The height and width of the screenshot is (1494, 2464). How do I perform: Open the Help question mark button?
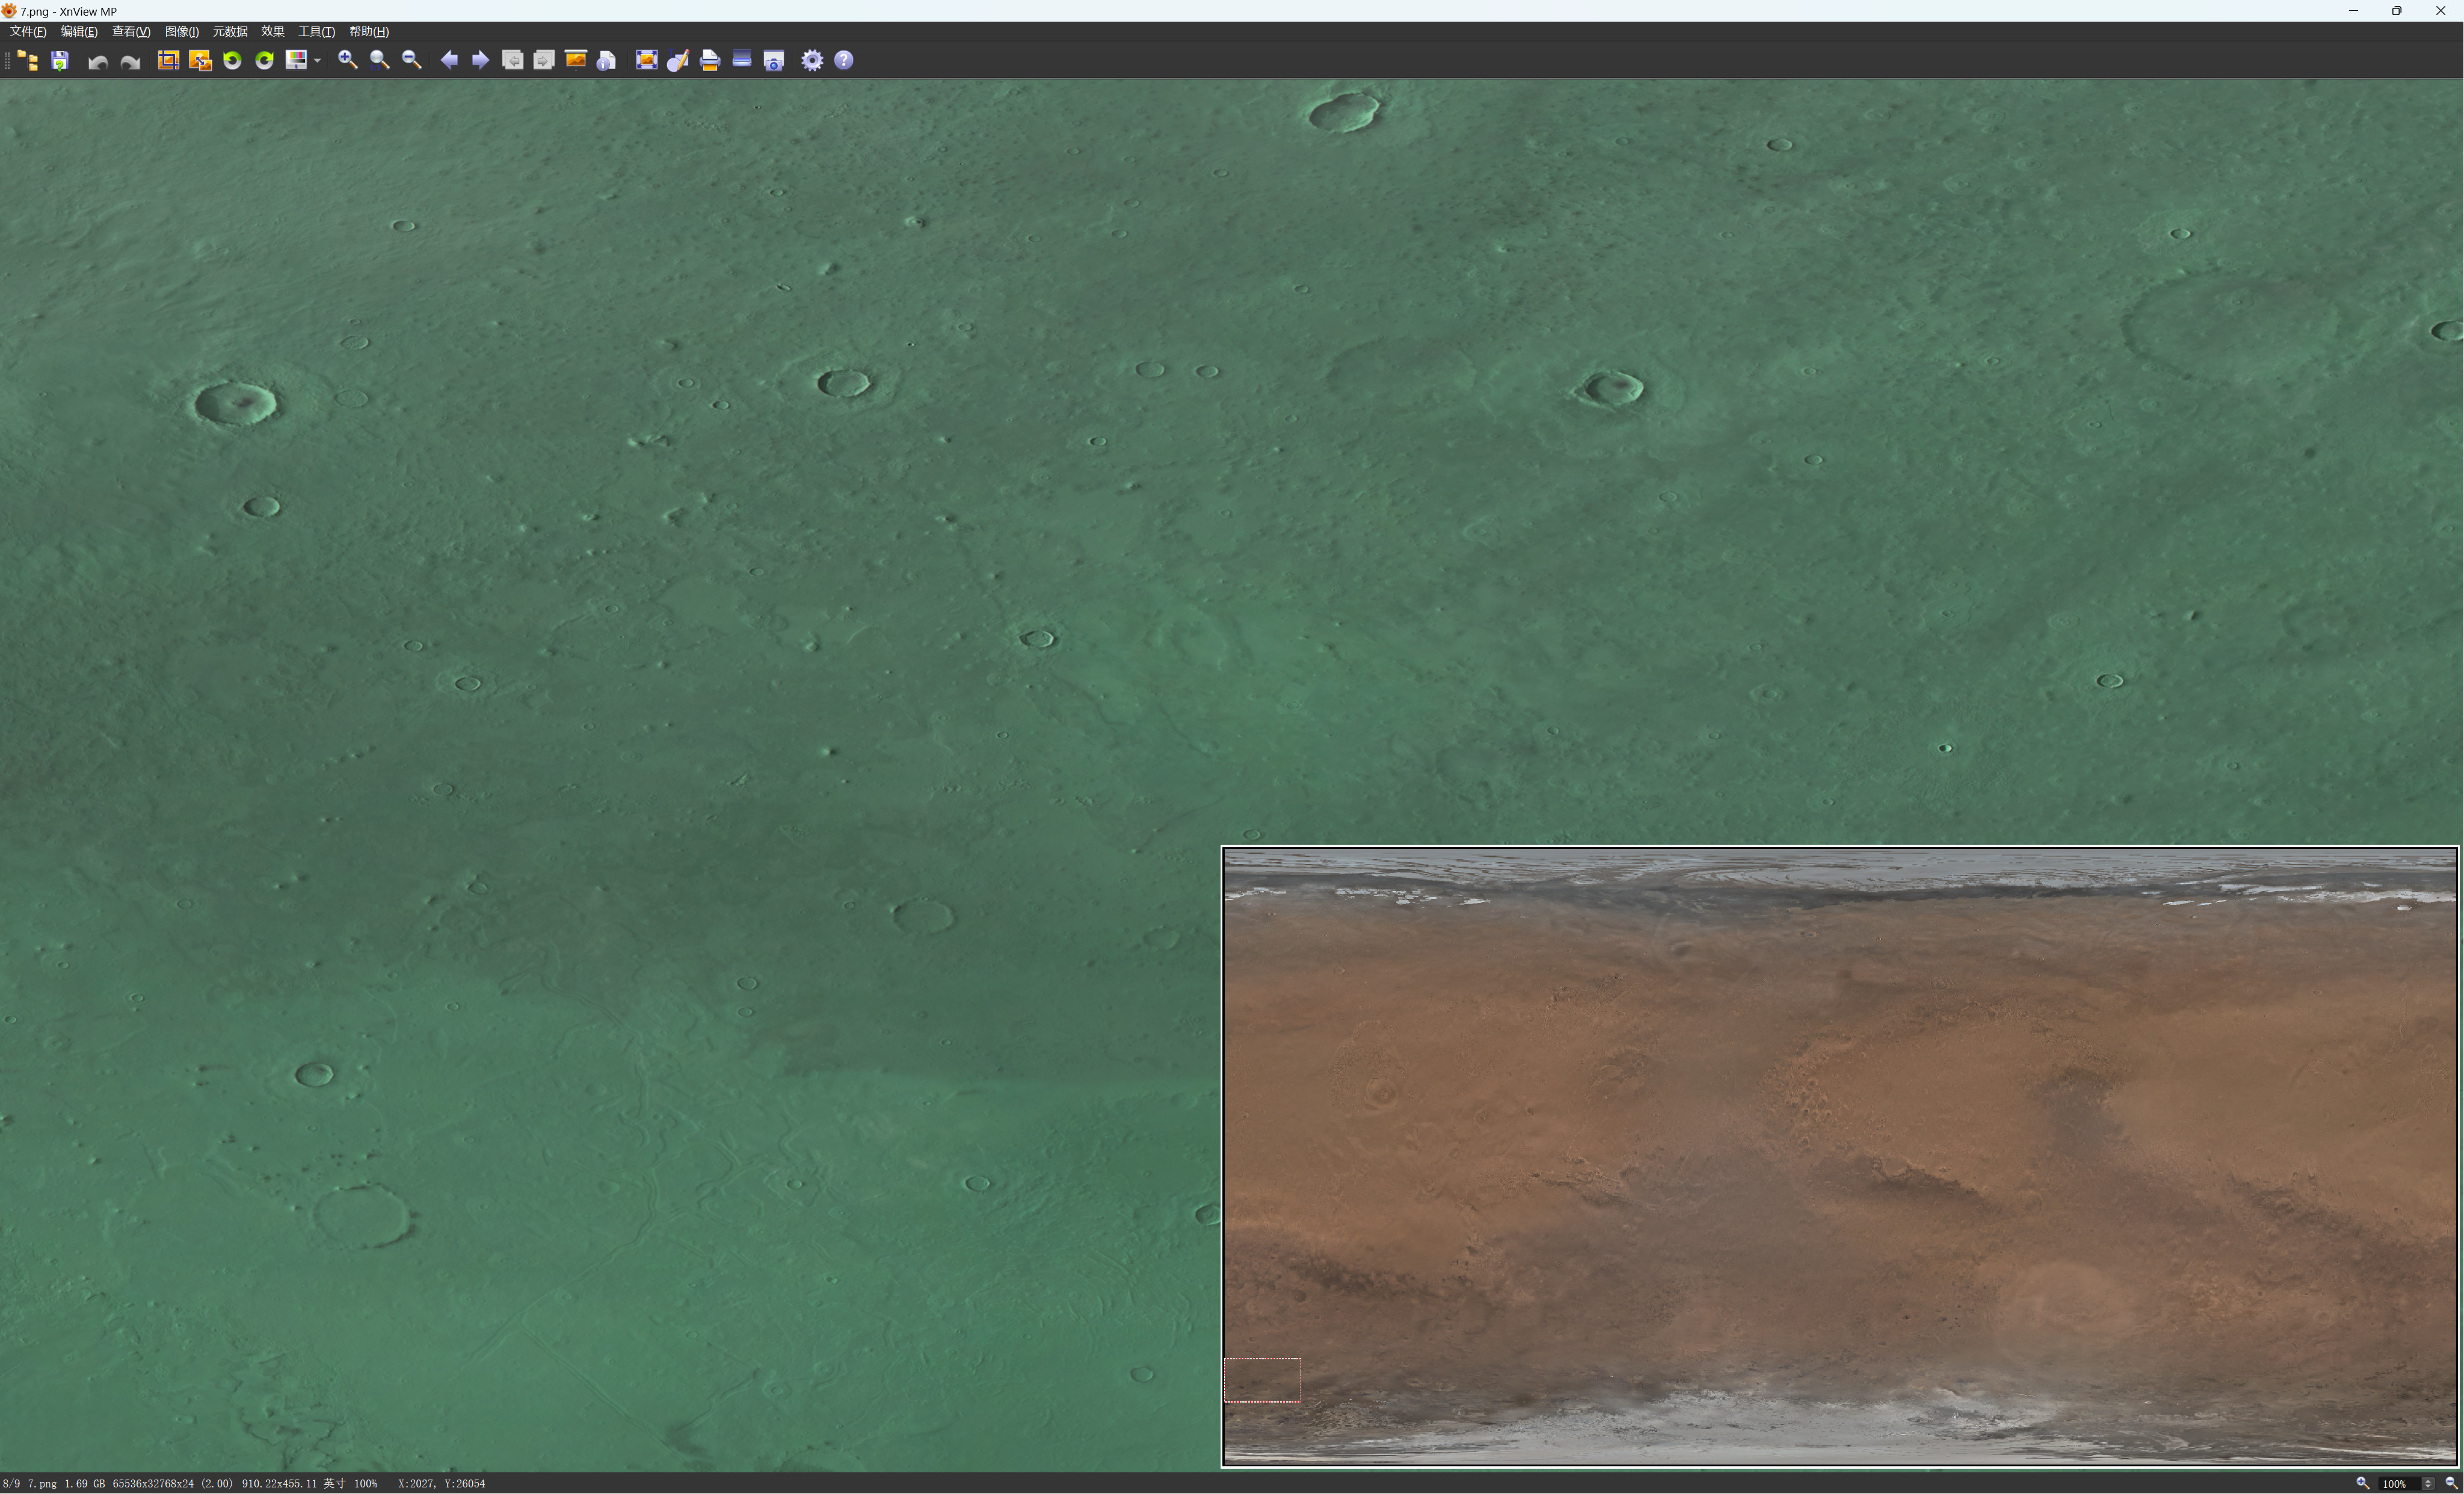pyautogui.click(x=844, y=61)
